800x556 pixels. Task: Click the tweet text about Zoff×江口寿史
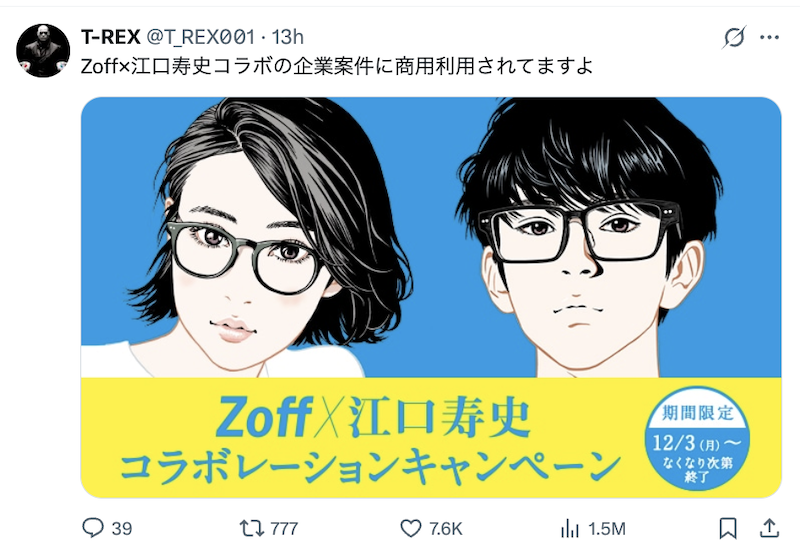(337, 66)
